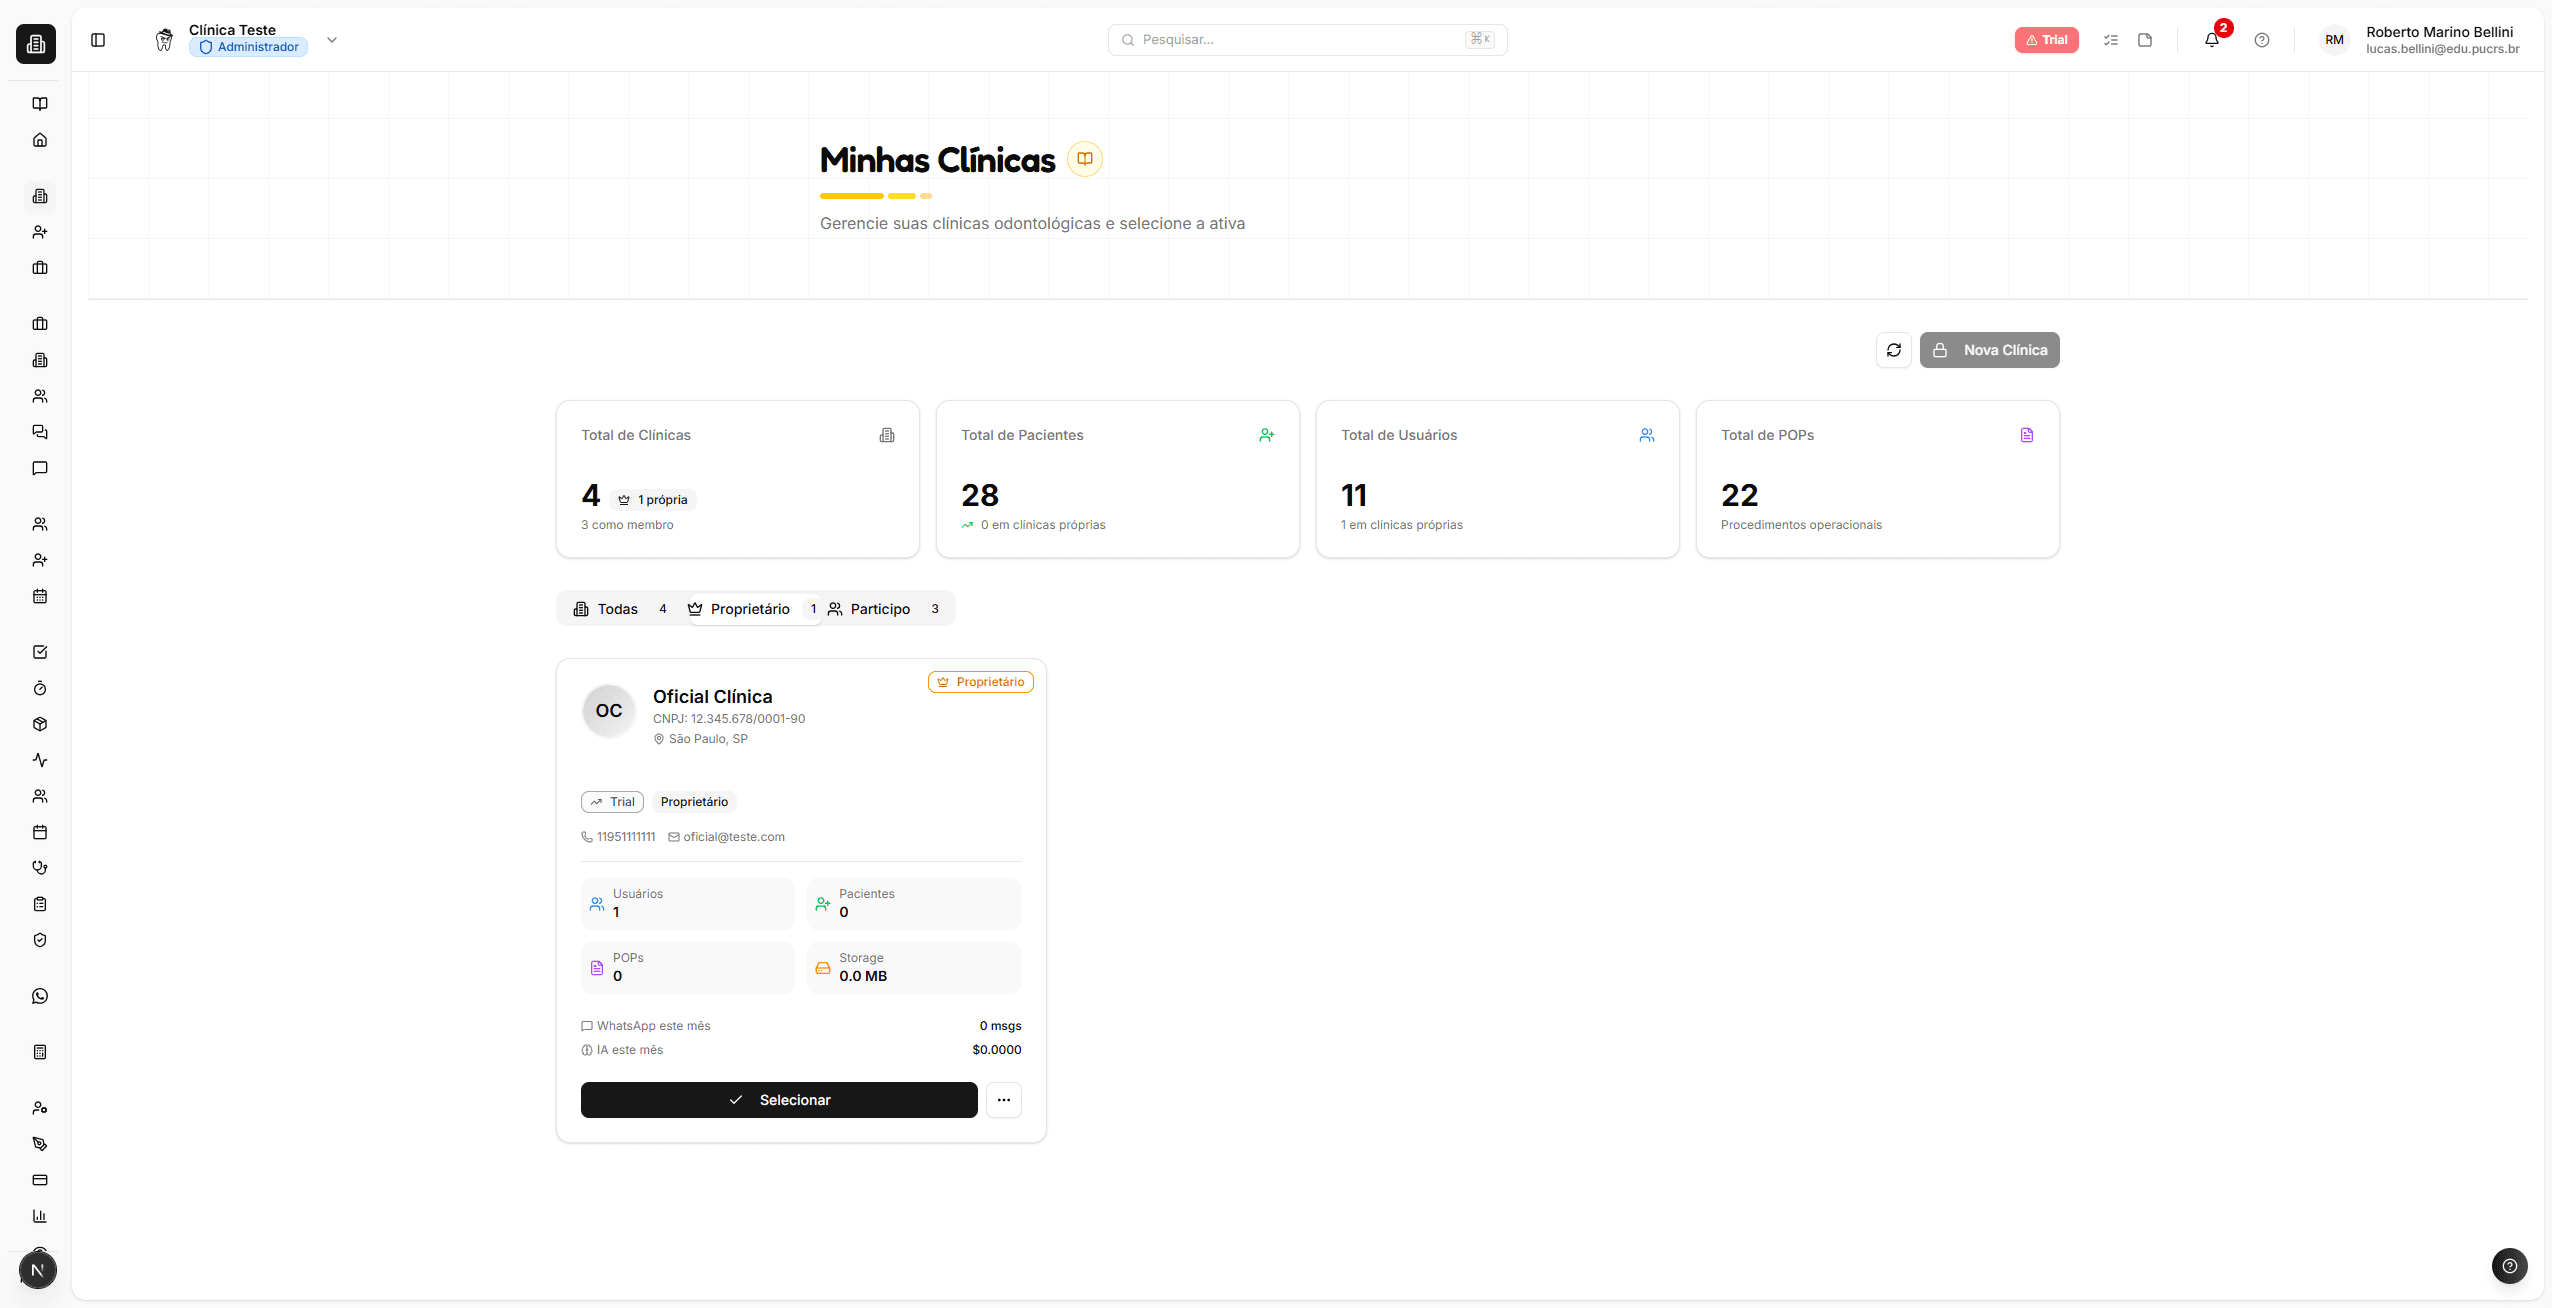Image resolution: width=2552 pixels, height=1308 pixels.
Task: Click the shield icon in the sidebar
Action: point(40,940)
